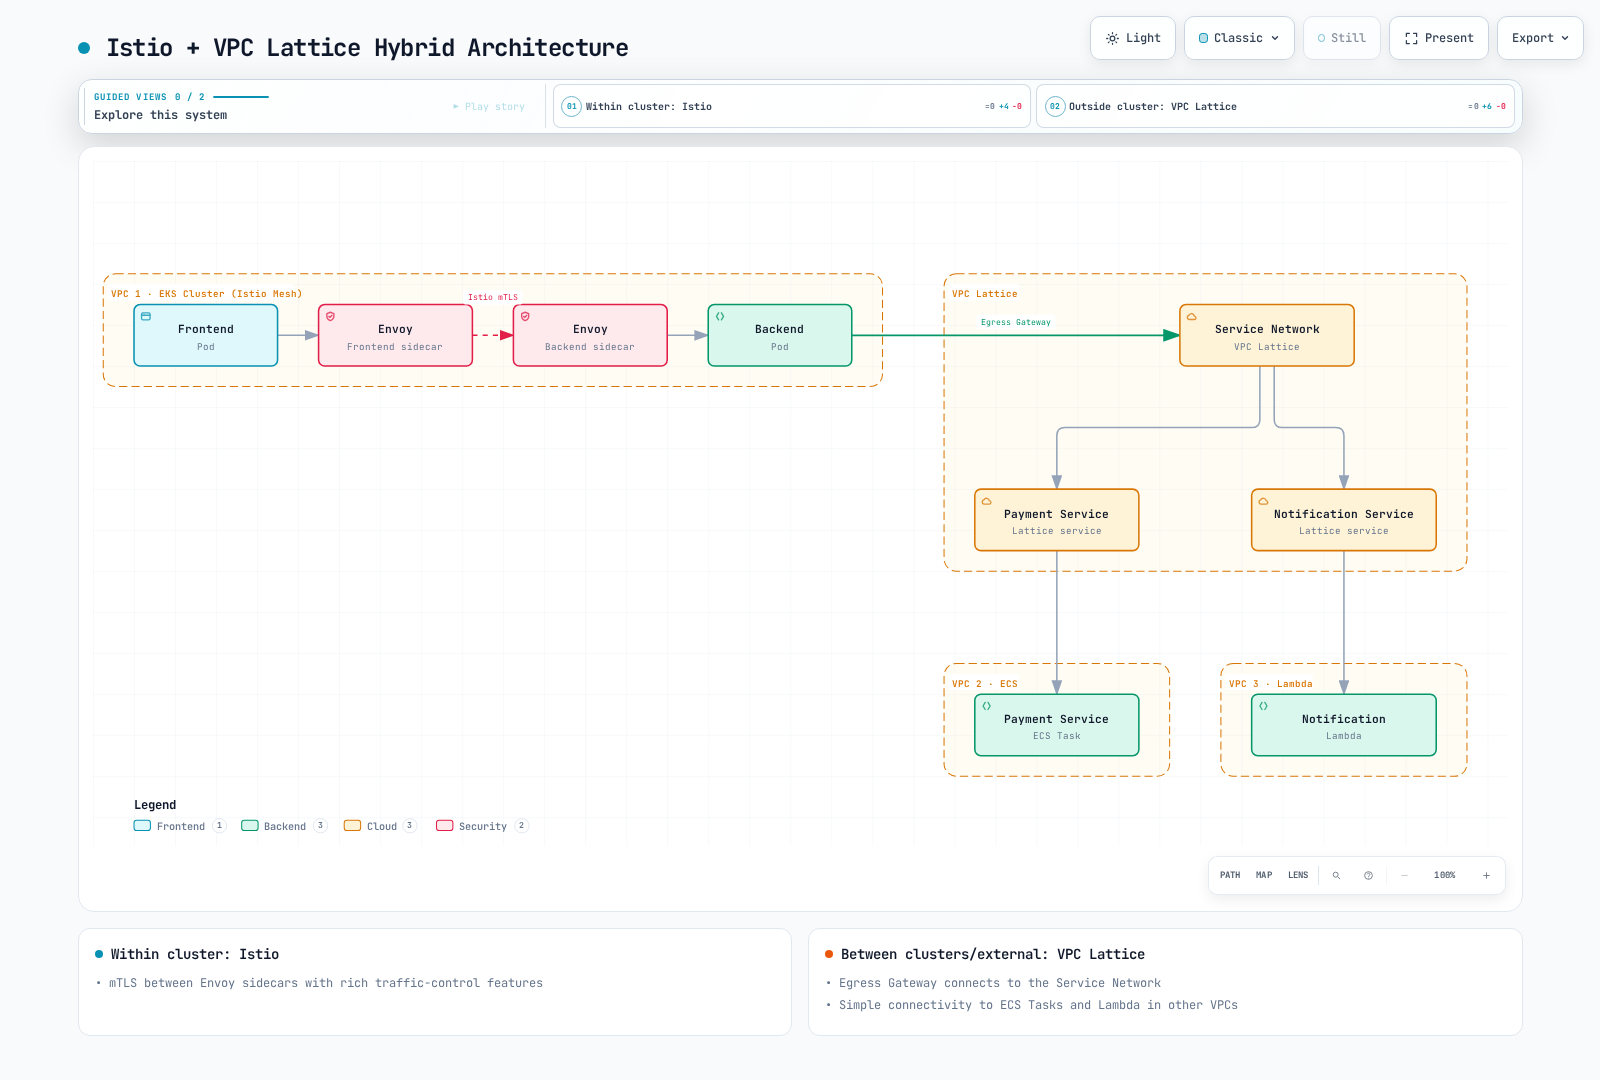Click the Egress Gateway edge label
Image resolution: width=1600 pixels, height=1080 pixels.
tap(1016, 322)
